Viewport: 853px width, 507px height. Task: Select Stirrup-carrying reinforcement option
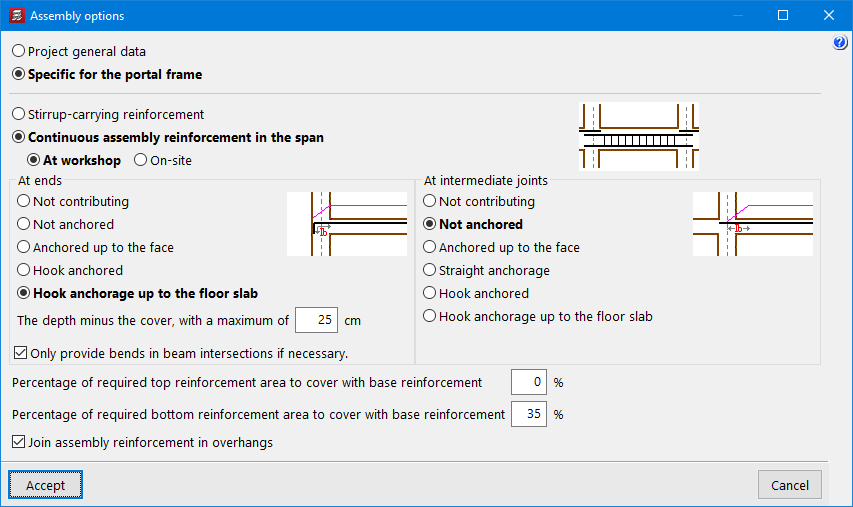19,115
